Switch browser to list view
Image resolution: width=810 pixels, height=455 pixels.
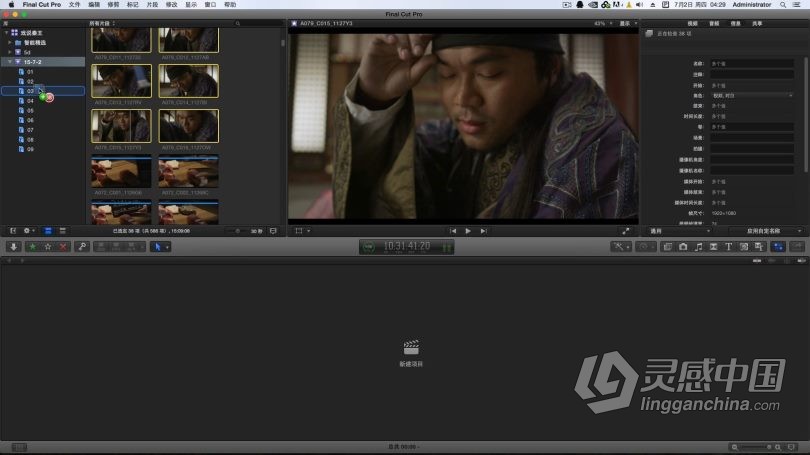point(63,231)
